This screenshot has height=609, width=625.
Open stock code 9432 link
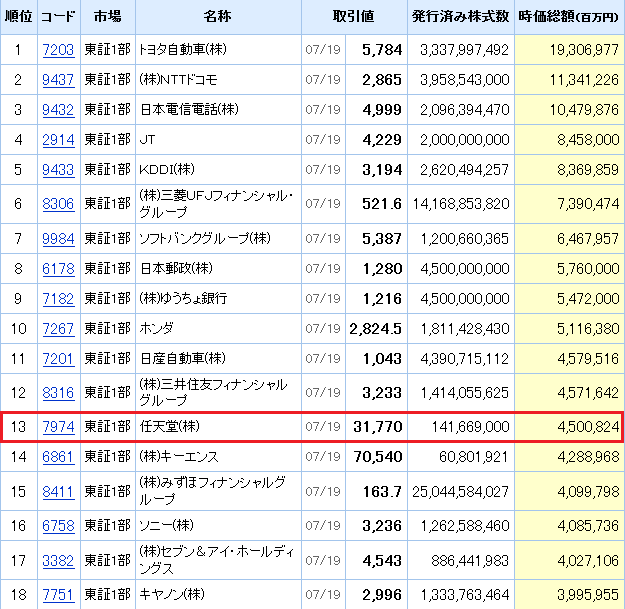tap(58, 110)
